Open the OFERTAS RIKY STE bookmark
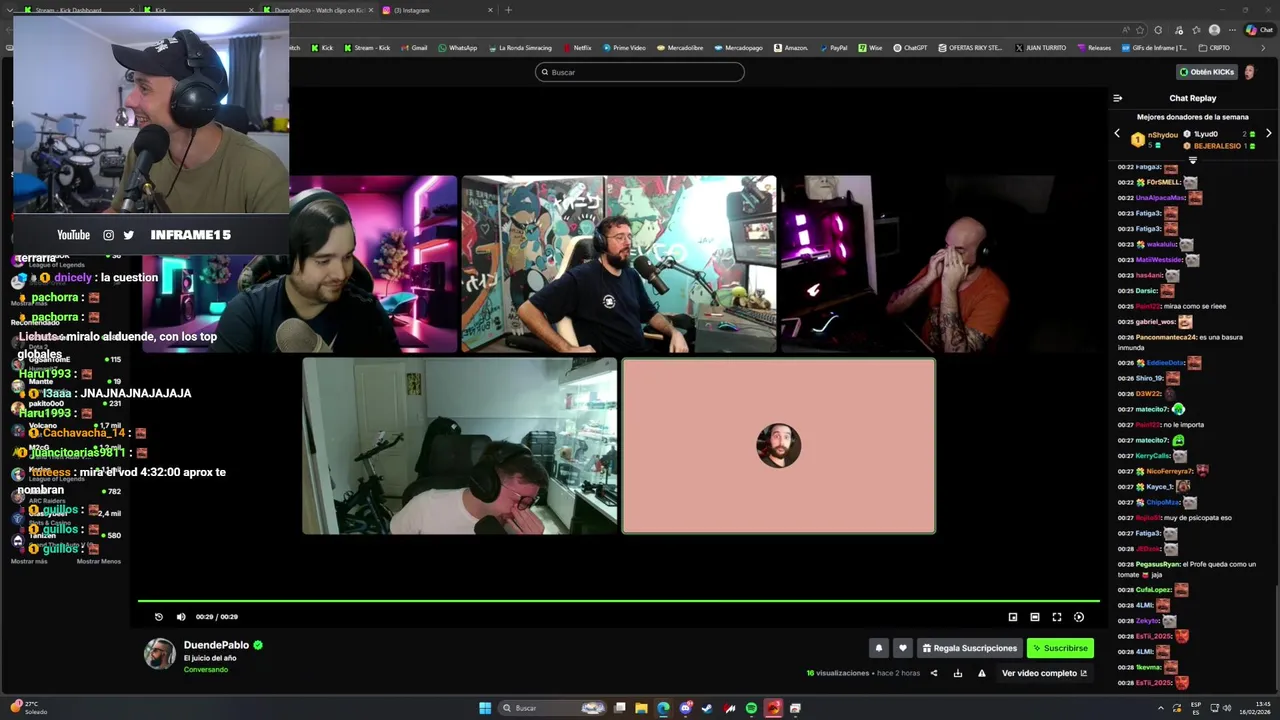This screenshot has width=1280, height=720. [970, 48]
